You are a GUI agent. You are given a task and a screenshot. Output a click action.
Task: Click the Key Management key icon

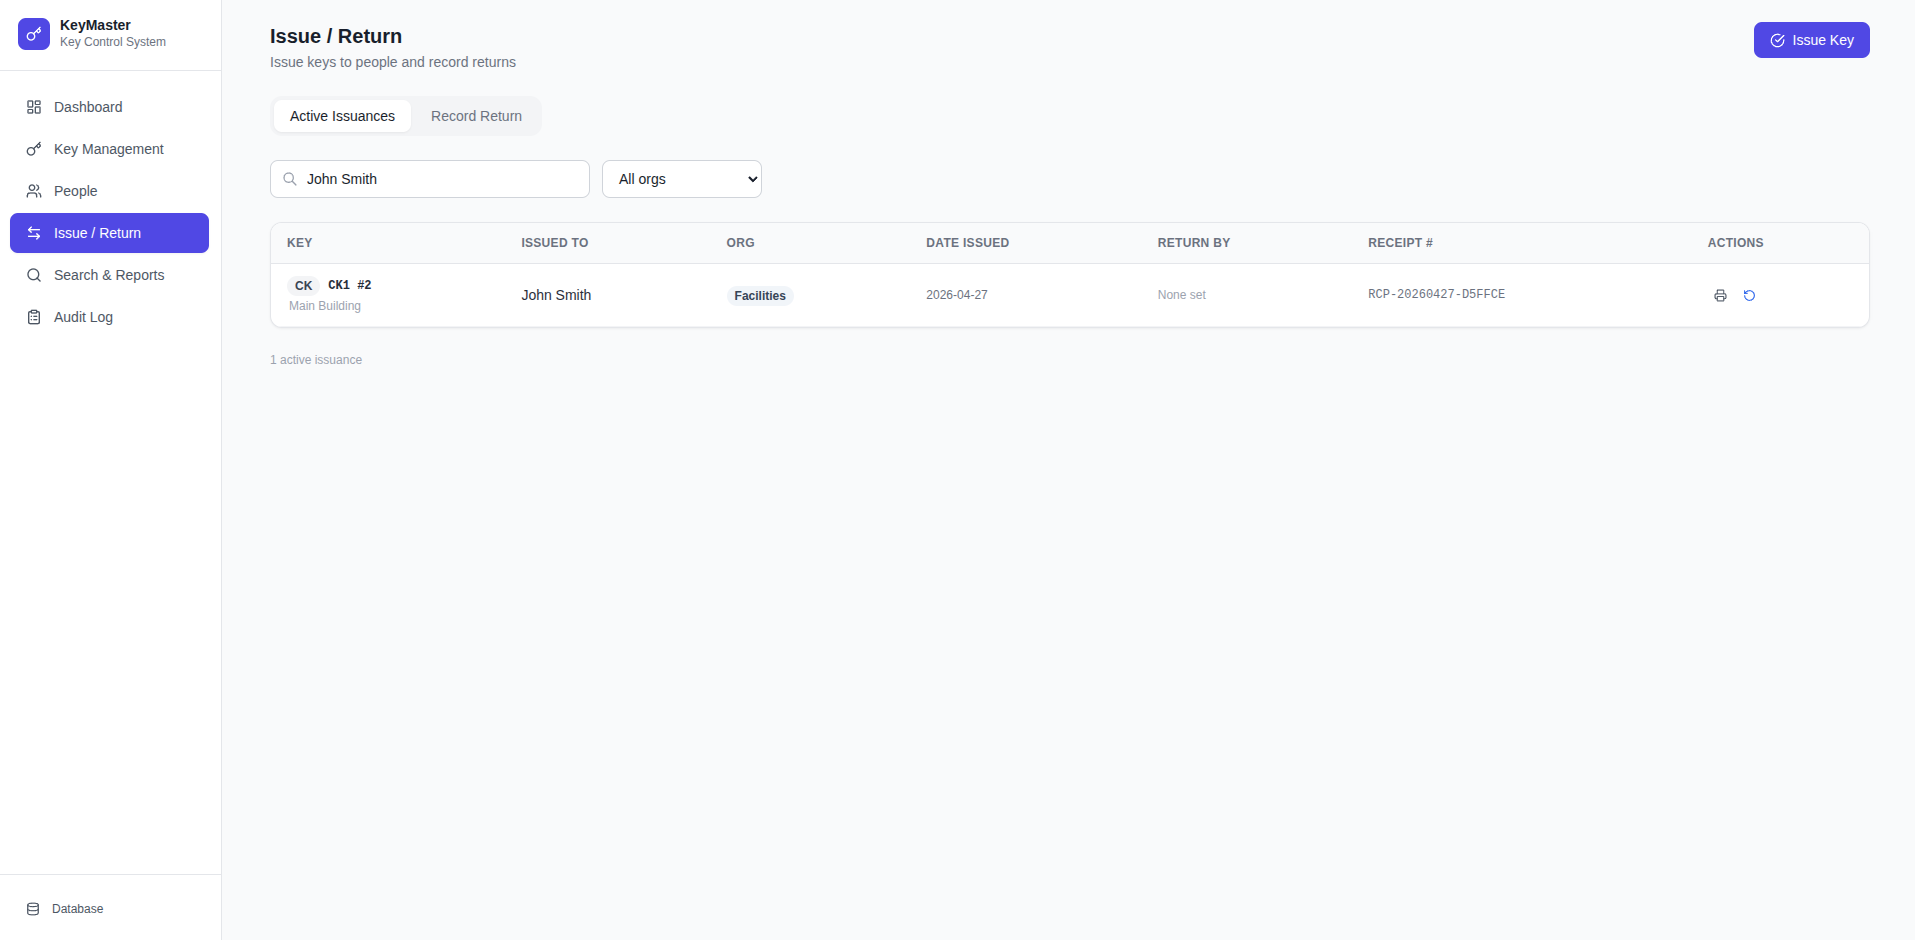coord(34,149)
